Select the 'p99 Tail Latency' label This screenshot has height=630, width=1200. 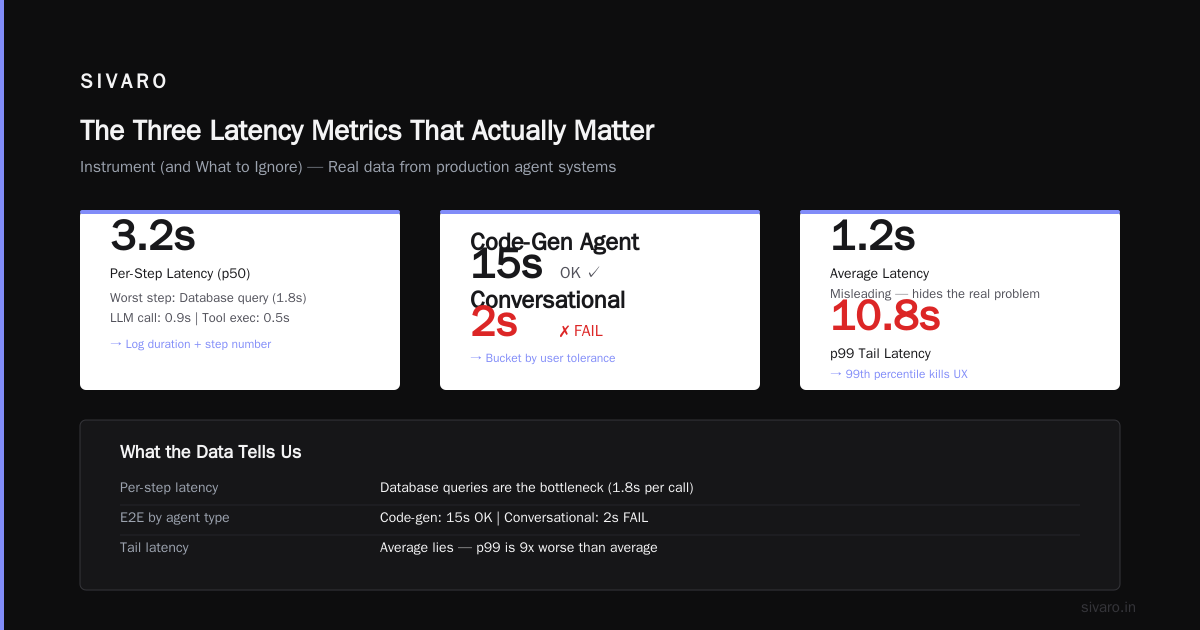[881, 353]
